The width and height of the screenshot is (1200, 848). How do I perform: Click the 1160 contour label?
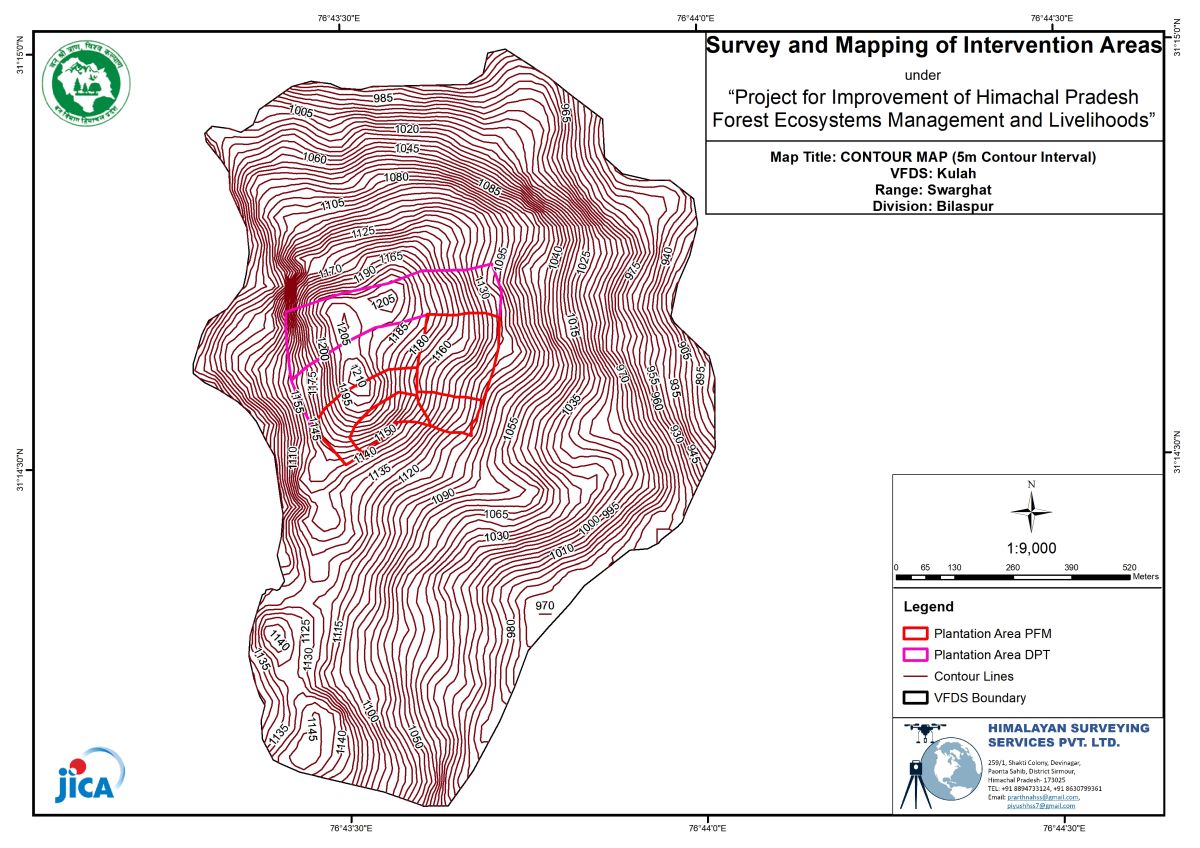pos(443,349)
